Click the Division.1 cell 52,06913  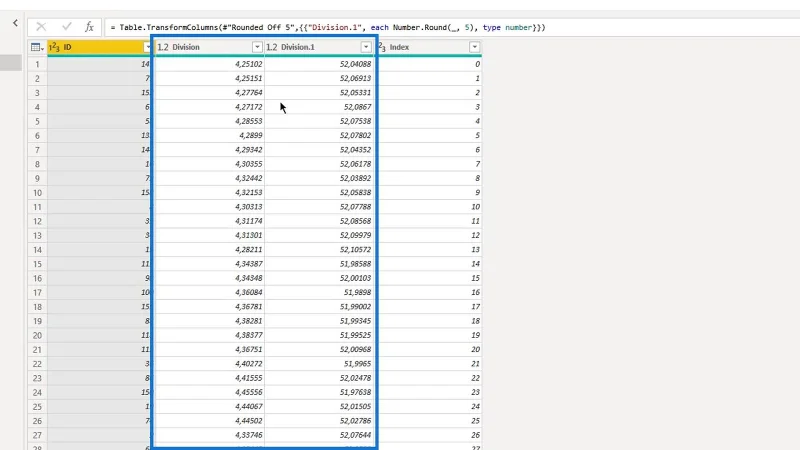point(319,78)
